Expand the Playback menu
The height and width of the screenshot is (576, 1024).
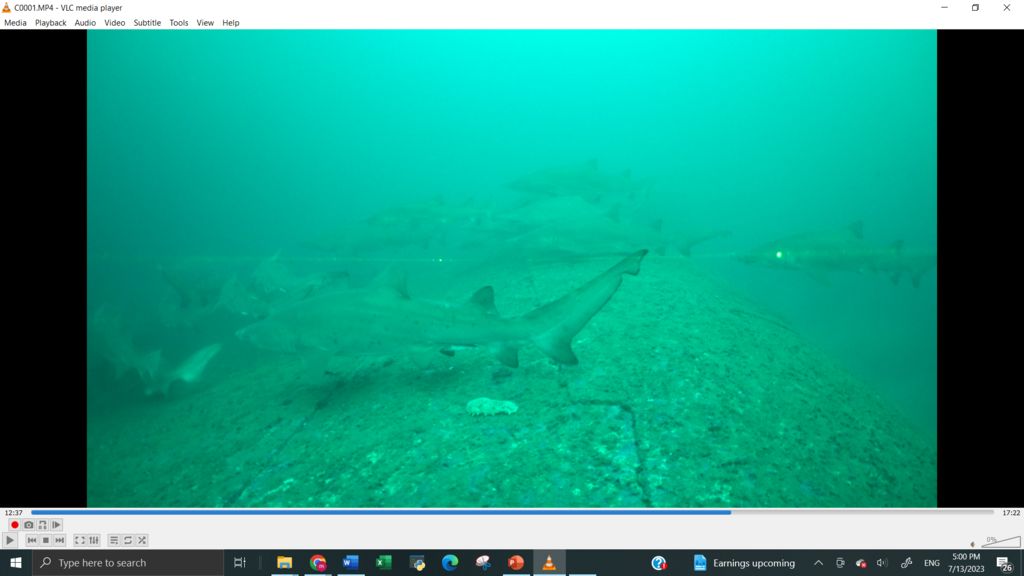coord(50,23)
